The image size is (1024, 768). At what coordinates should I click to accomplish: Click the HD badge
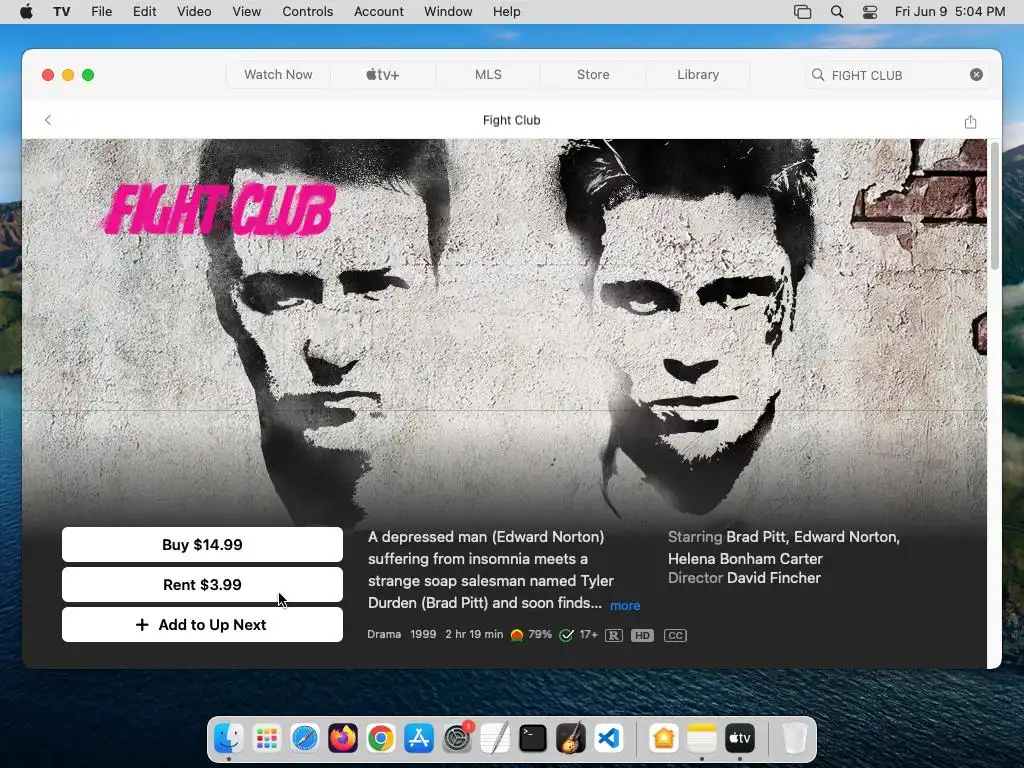pos(642,635)
